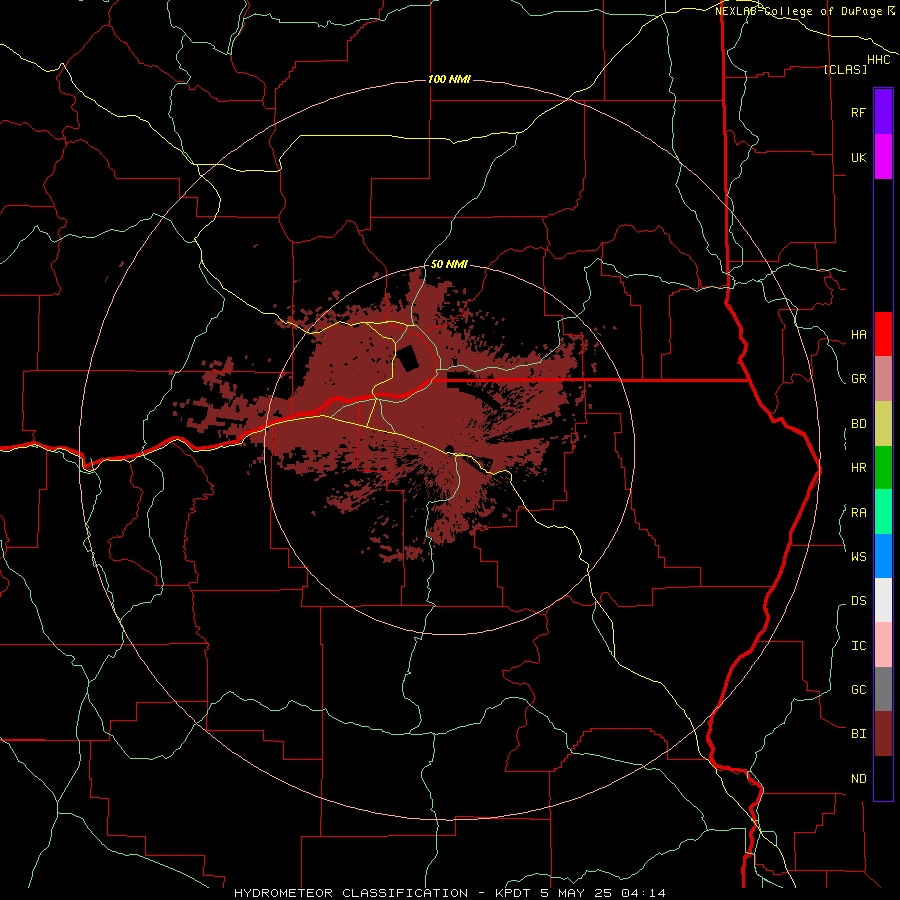This screenshot has width=900, height=900.
Task: Click the BD legend label
Action: (858, 424)
